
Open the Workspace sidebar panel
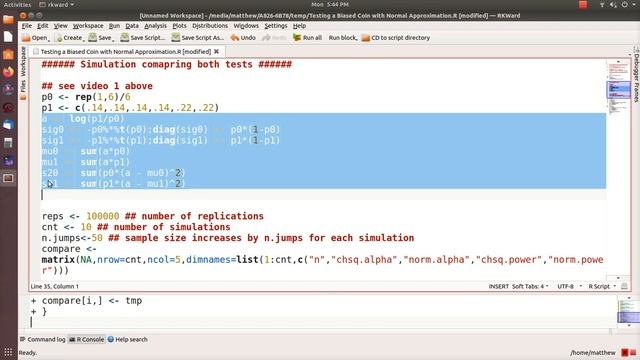[x=23, y=62]
